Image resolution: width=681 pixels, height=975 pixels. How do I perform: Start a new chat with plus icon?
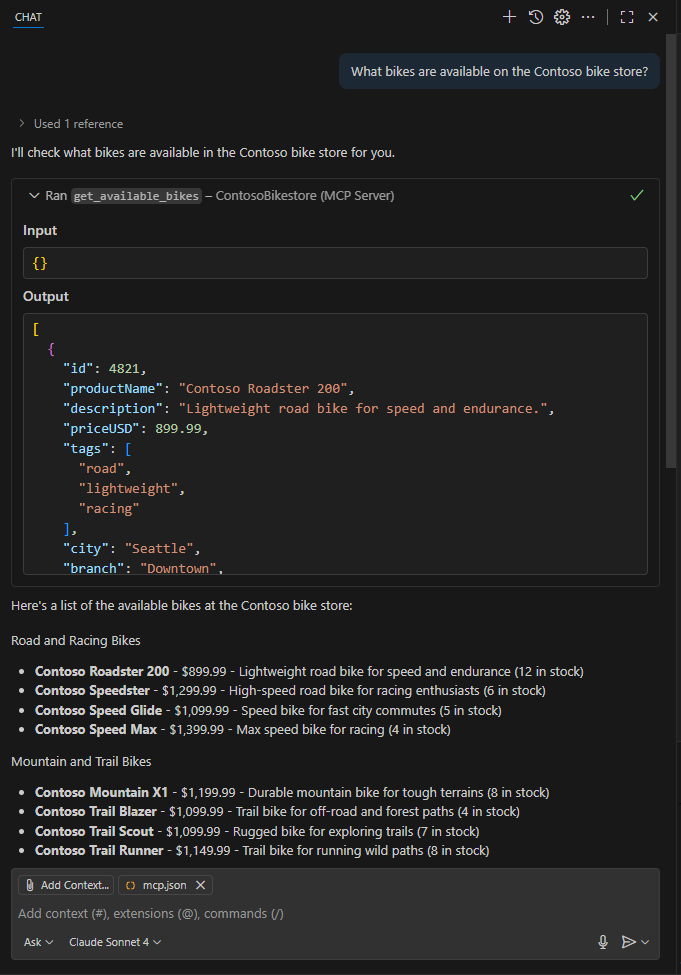pyautogui.click(x=509, y=17)
